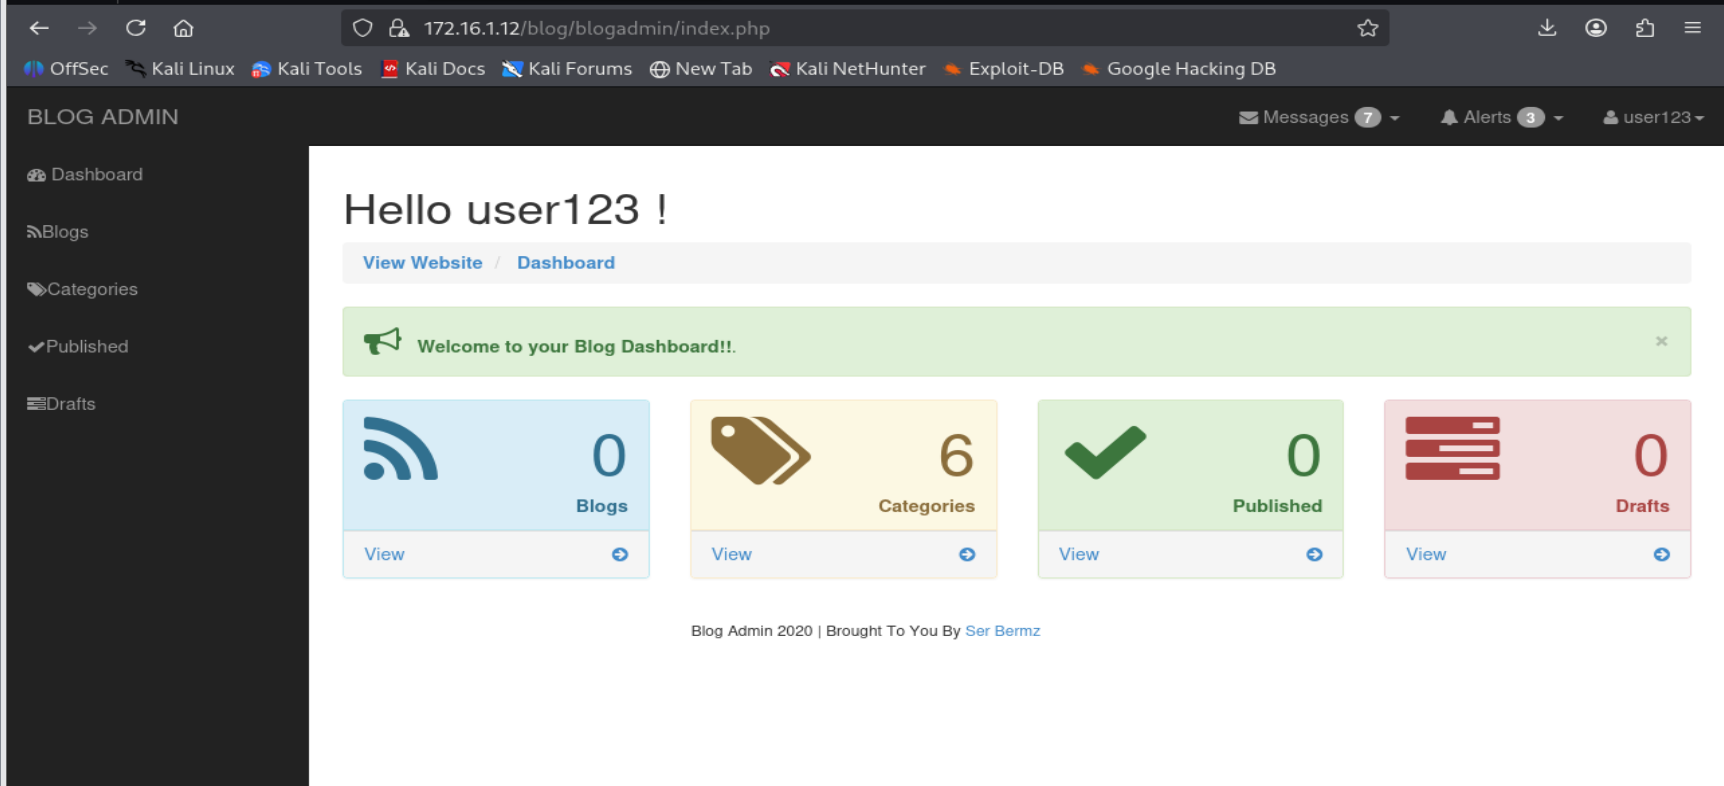Click the Published count number 0
Screen dimensions: 1724x786
click(x=1303, y=455)
